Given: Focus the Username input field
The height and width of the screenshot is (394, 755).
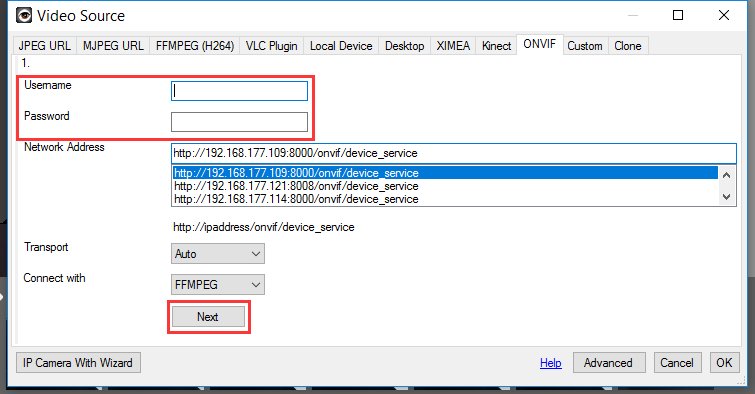Looking at the screenshot, I should point(239,91).
